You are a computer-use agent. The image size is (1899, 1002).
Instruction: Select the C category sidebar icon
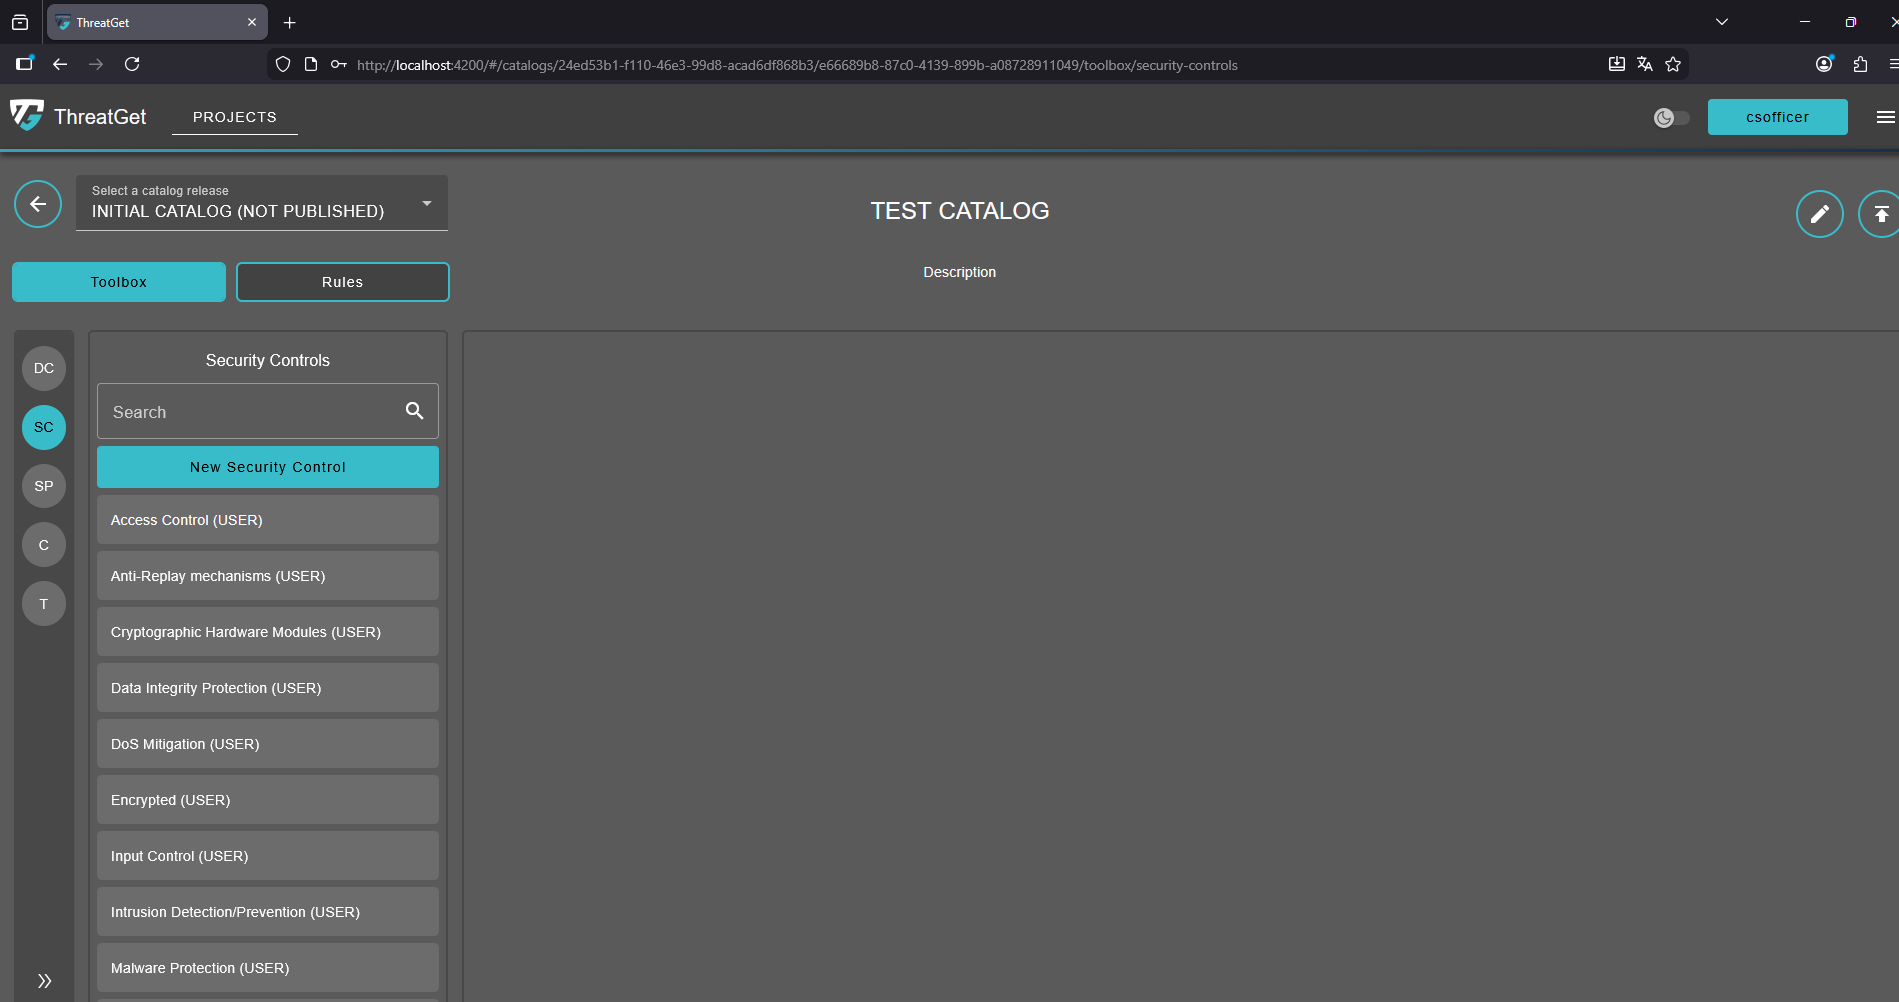pos(43,545)
